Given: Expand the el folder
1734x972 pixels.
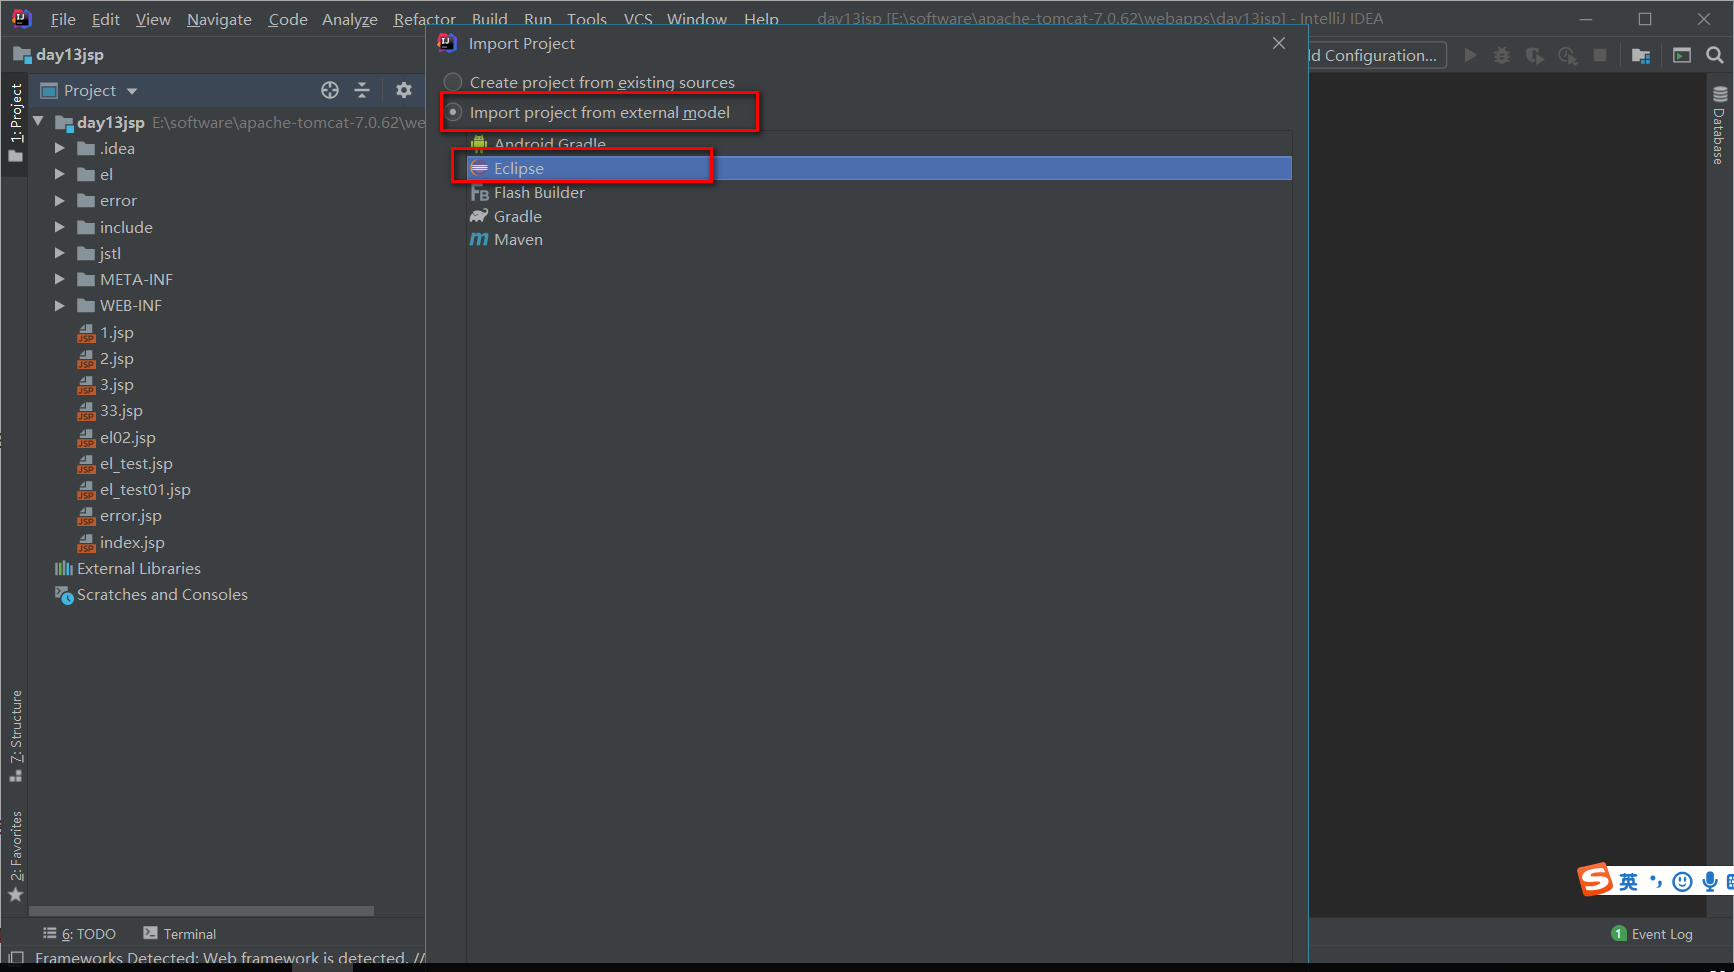Looking at the screenshot, I should 60,174.
